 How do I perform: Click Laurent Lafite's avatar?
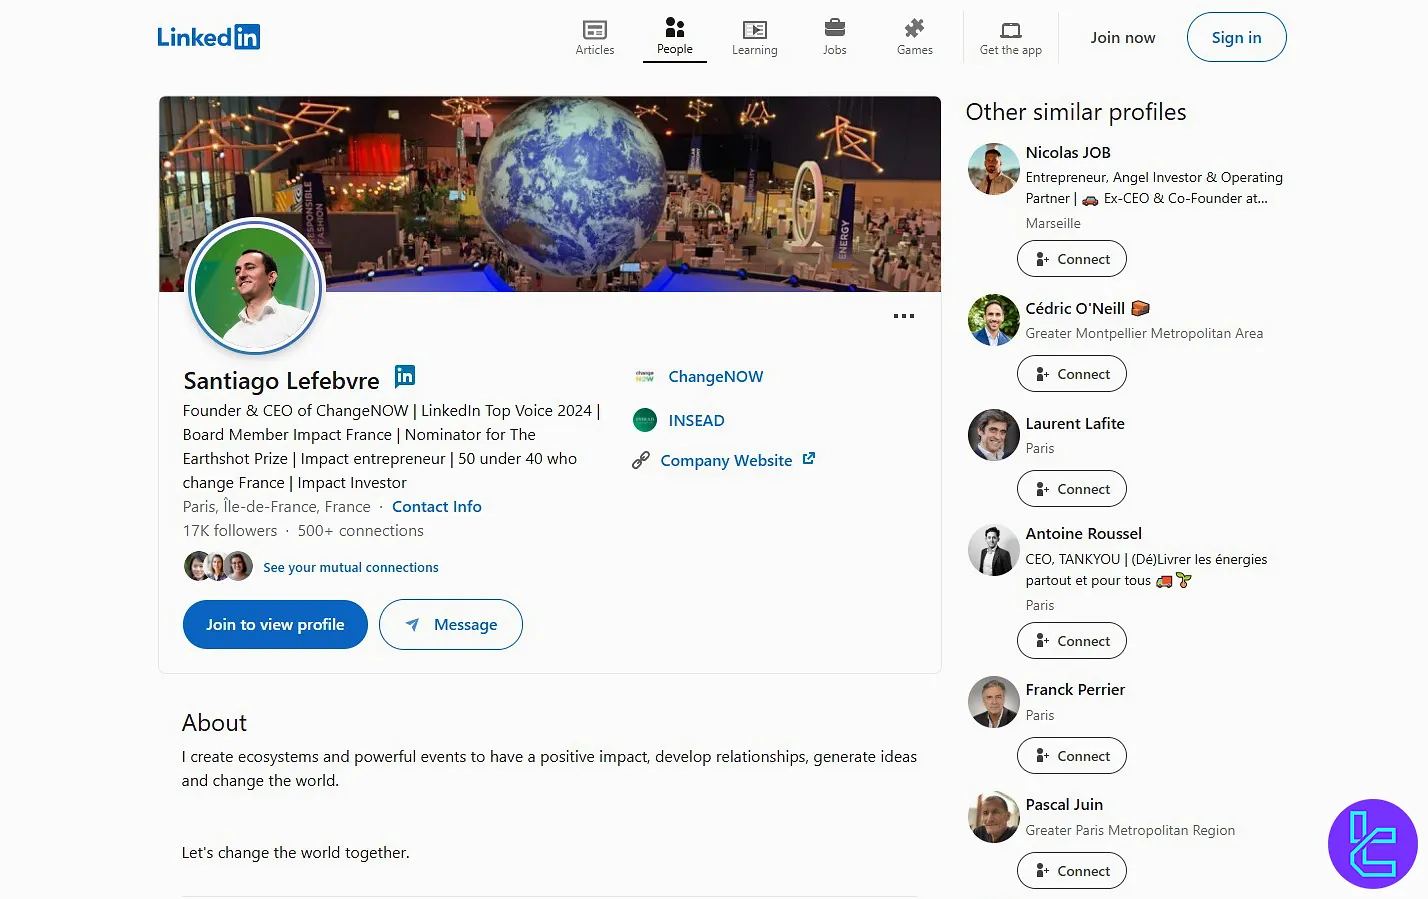(994, 435)
